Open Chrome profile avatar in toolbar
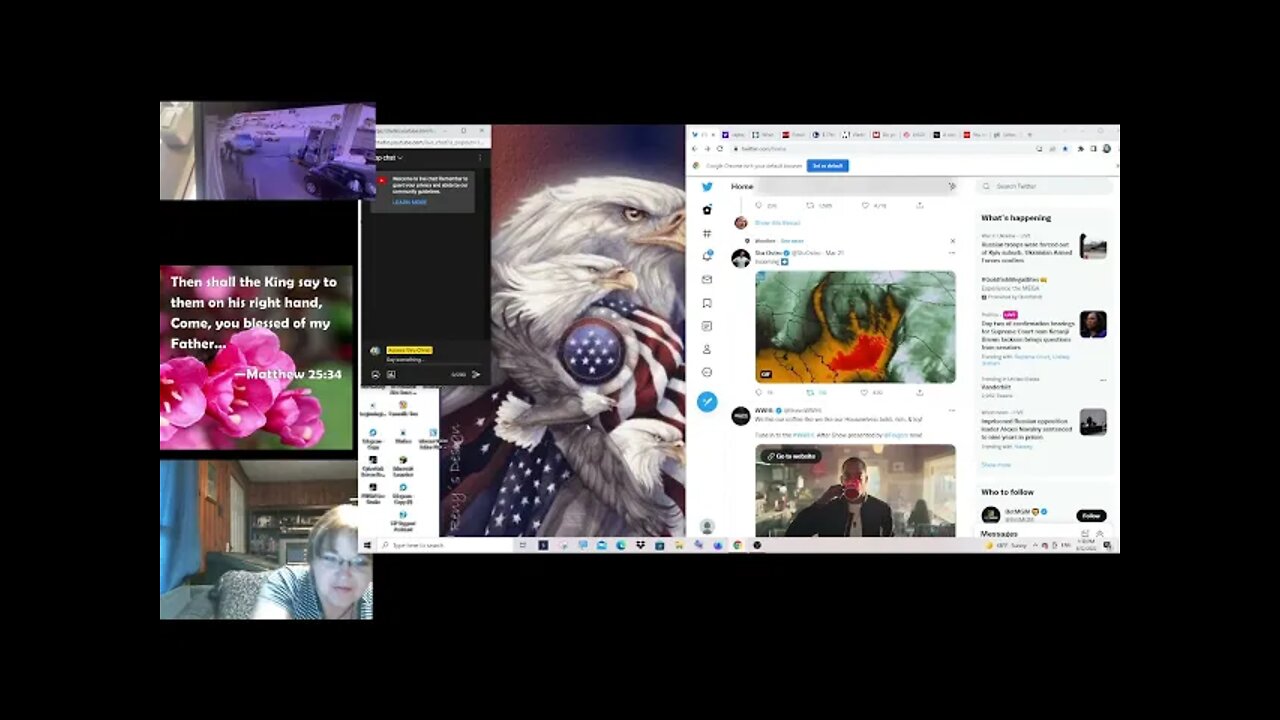This screenshot has height=720, width=1280. (x=1107, y=148)
